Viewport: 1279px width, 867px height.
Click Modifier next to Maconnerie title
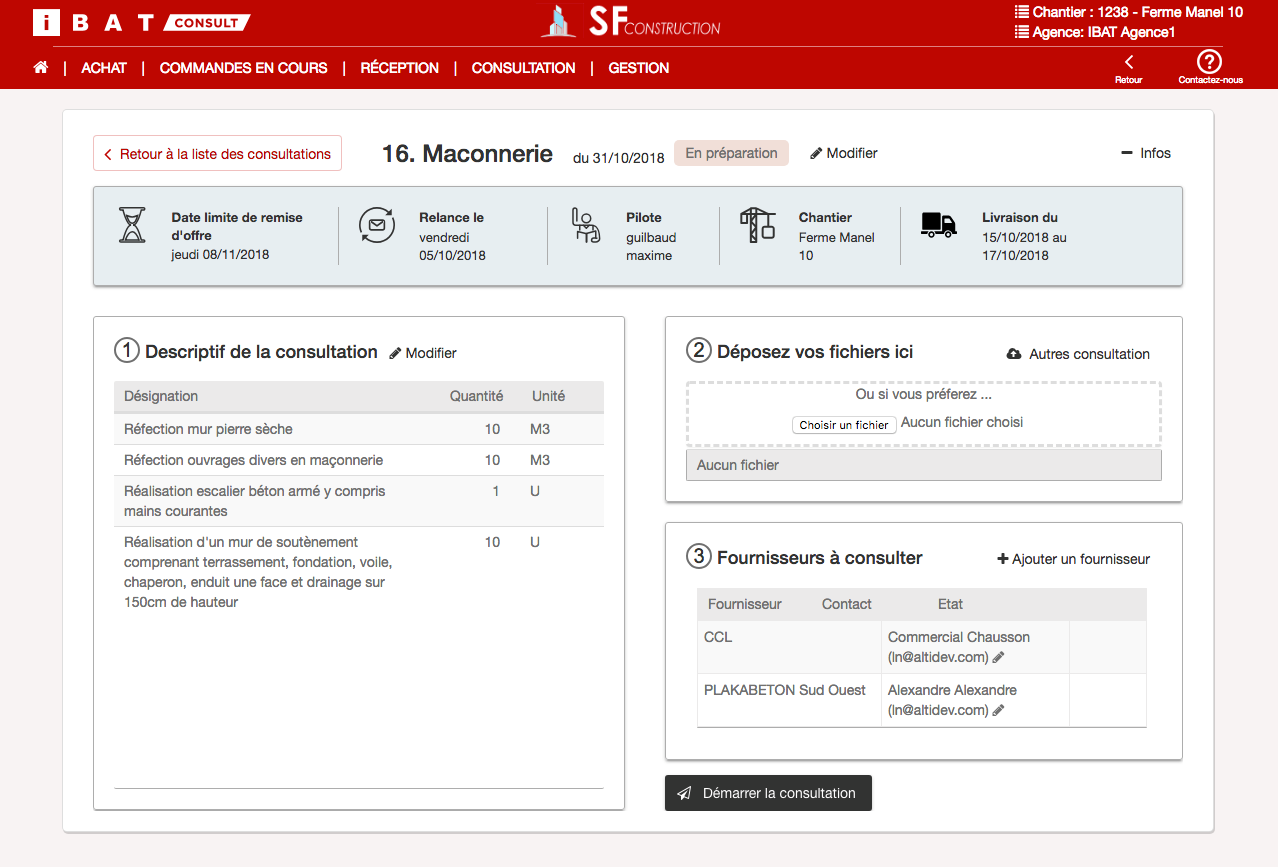point(844,153)
